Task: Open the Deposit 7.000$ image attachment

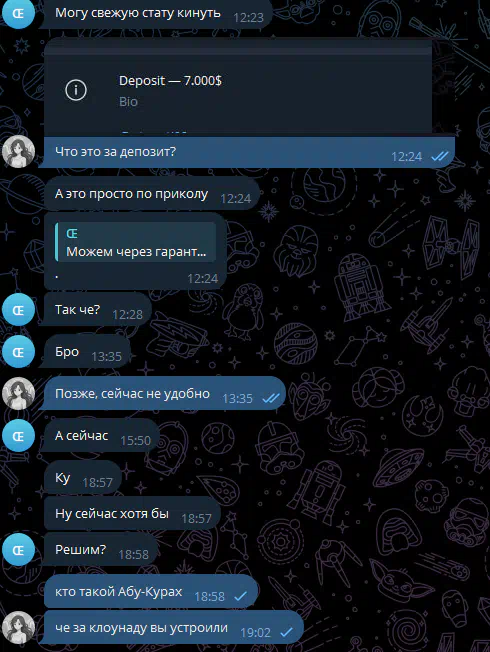Action: (238, 87)
